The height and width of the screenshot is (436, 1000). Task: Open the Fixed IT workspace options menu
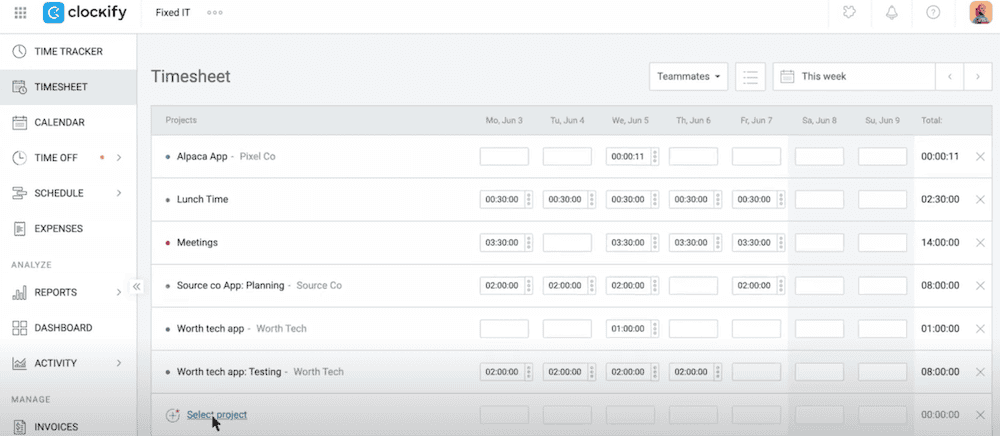point(215,13)
